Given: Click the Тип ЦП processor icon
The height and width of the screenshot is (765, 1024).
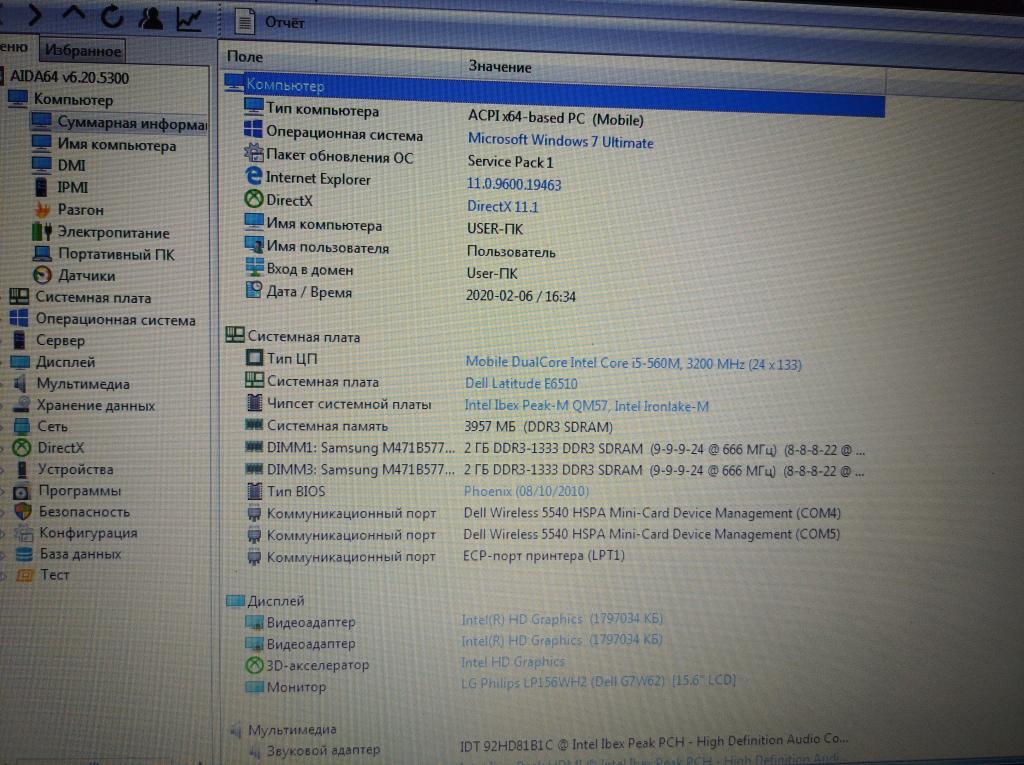Looking at the screenshot, I should [254, 357].
